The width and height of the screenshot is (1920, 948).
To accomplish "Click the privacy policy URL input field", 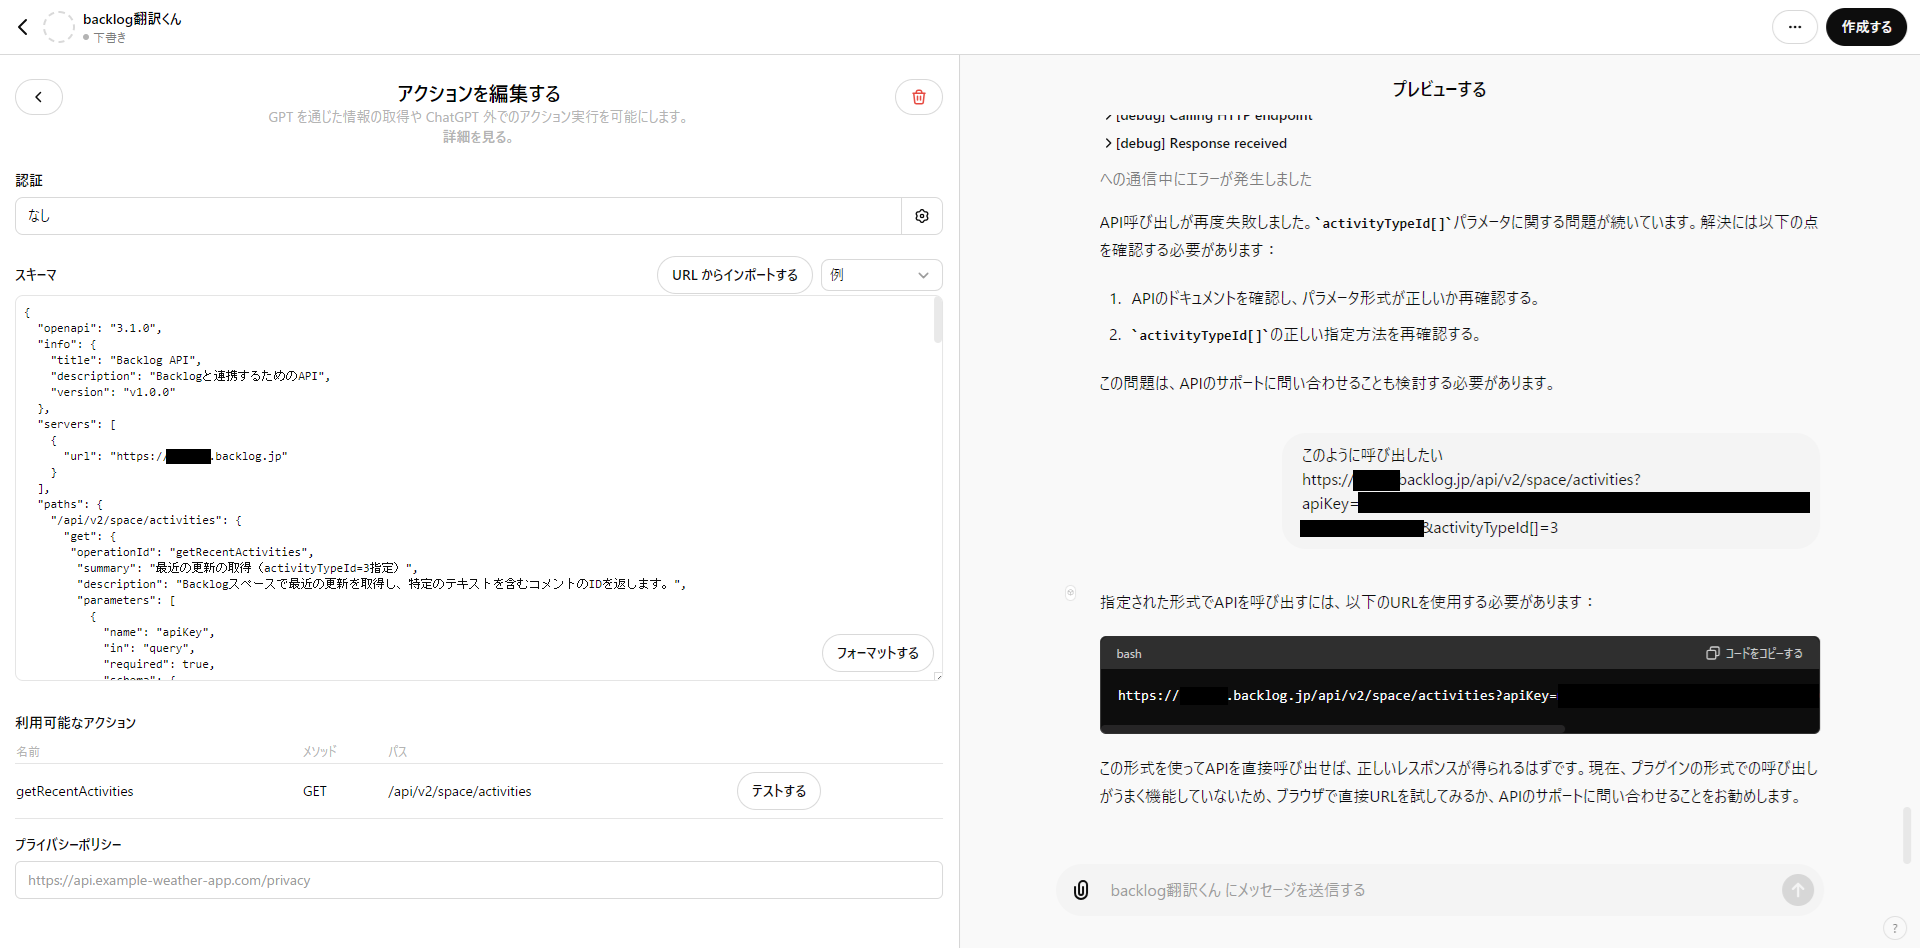I will 478,880.
